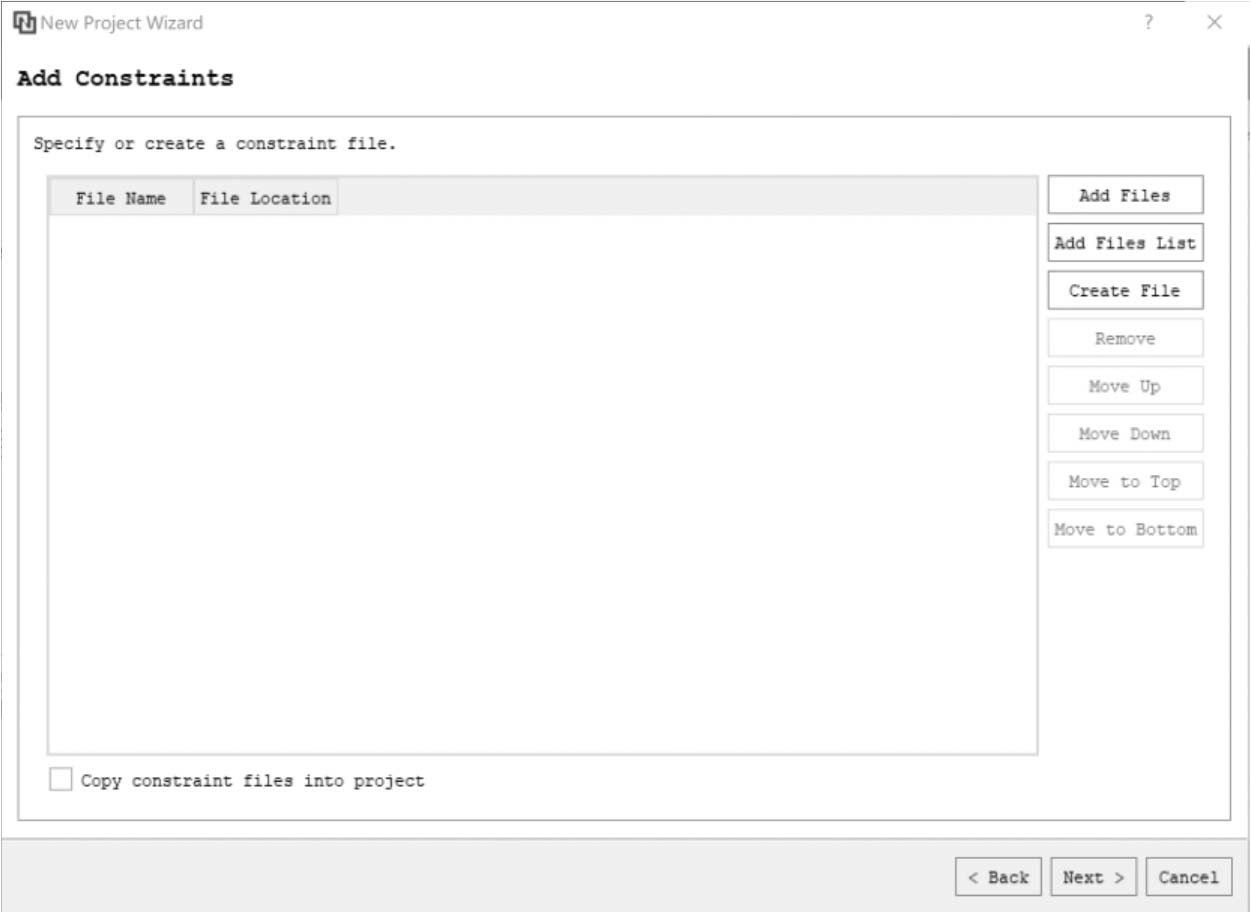Close the New Project Wizard window
The height and width of the screenshot is (913, 1251).
point(1214,22)
